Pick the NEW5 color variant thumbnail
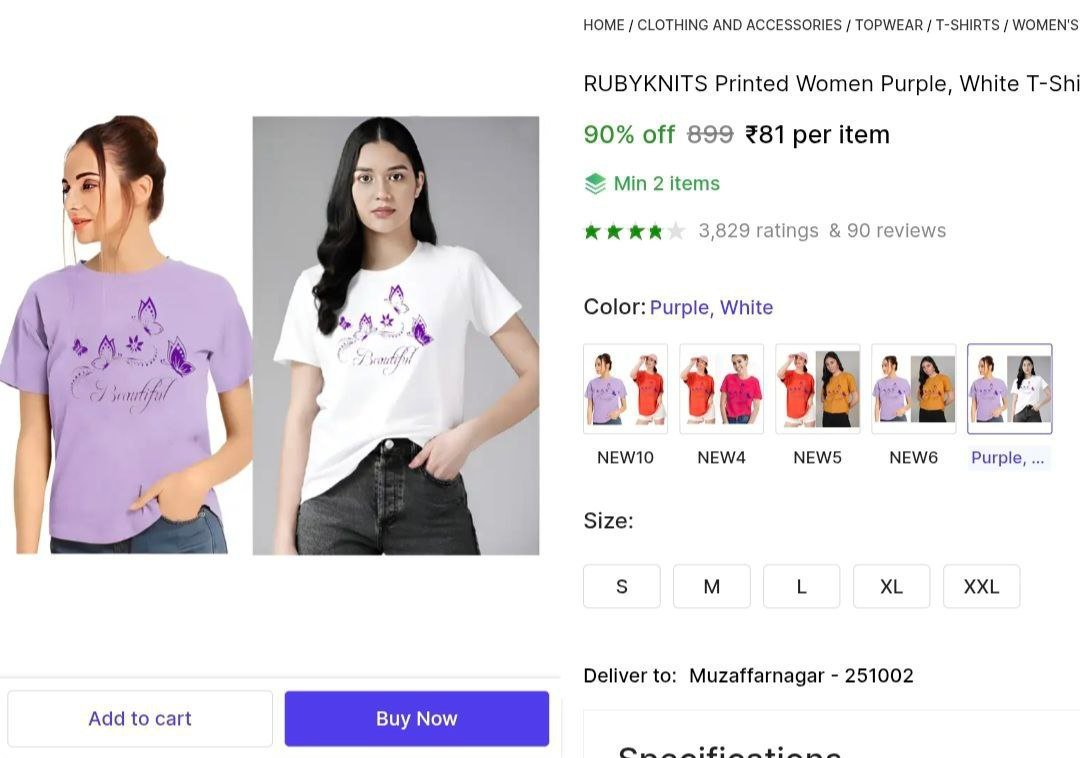 click(x=818, y=389)
